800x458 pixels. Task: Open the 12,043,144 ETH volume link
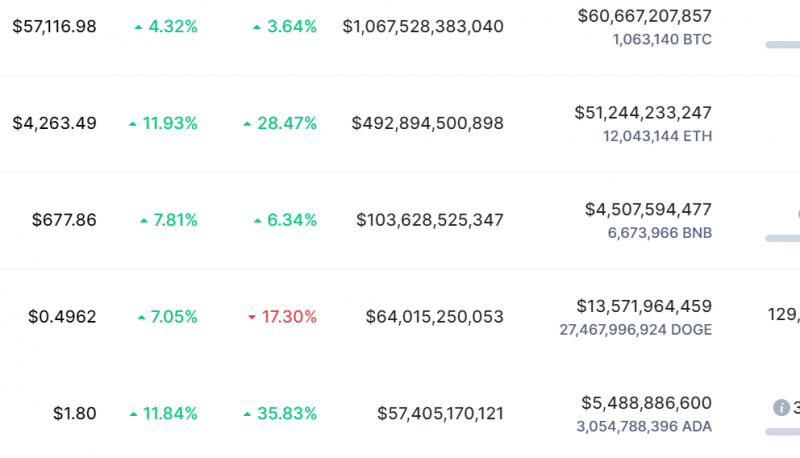pos(657,136)
